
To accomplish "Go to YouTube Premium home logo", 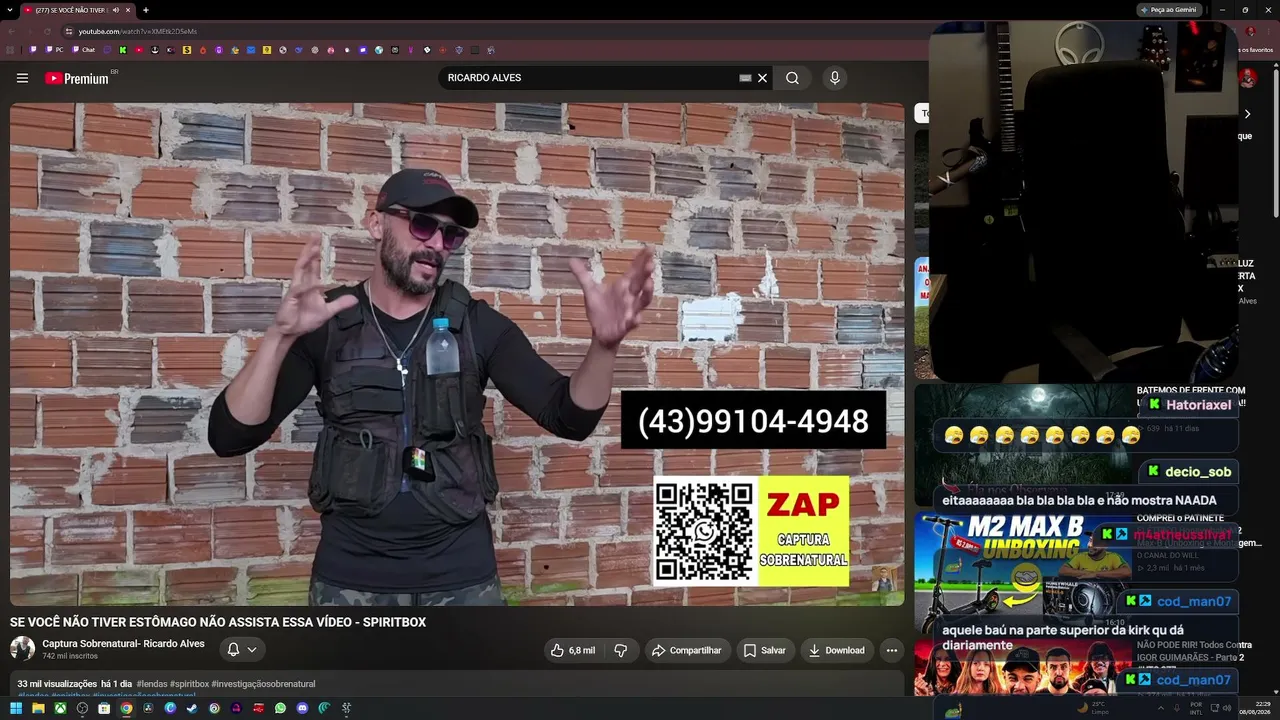I will tap(78, 78).
